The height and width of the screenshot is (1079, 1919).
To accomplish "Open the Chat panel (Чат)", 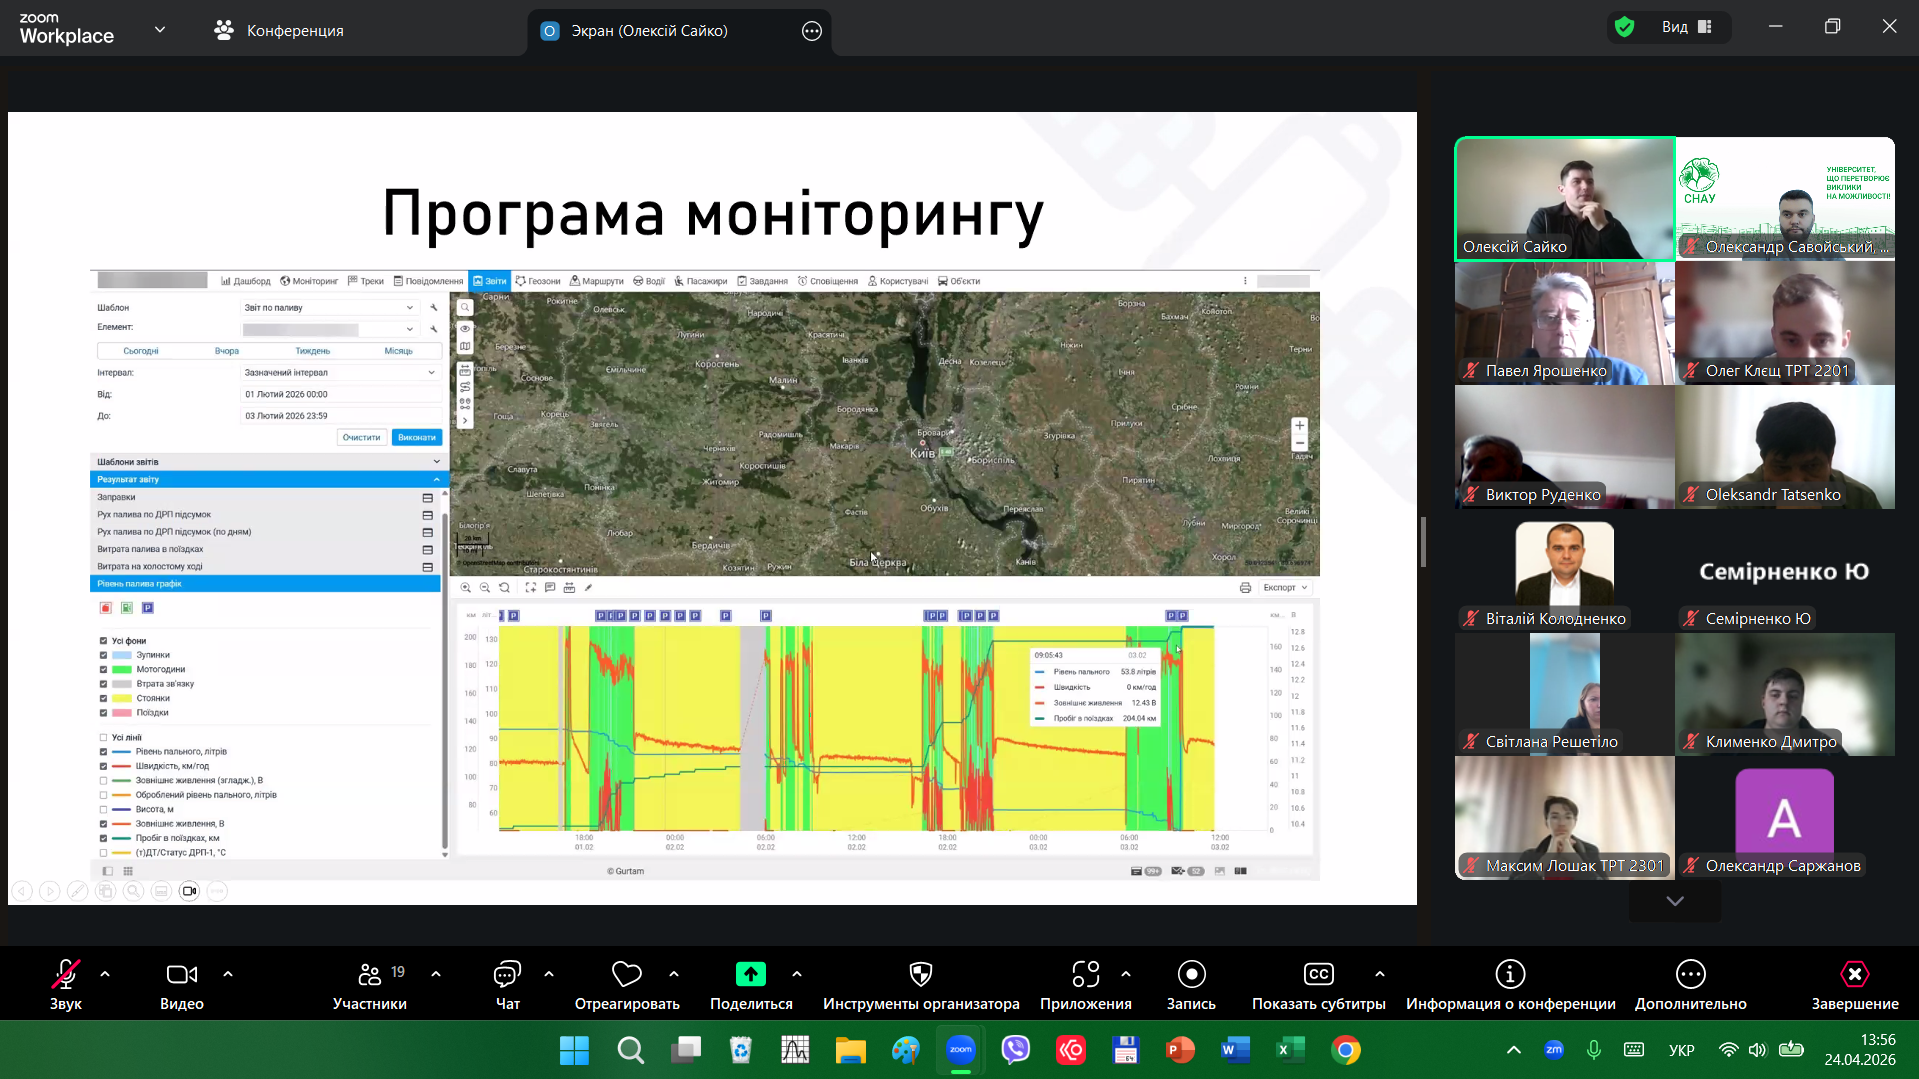I will 507,975.
